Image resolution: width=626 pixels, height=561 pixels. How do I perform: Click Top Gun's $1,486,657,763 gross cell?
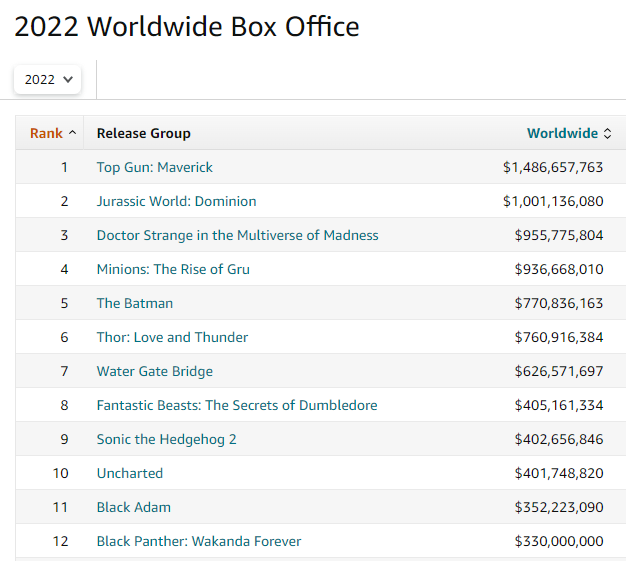[552, 167]
